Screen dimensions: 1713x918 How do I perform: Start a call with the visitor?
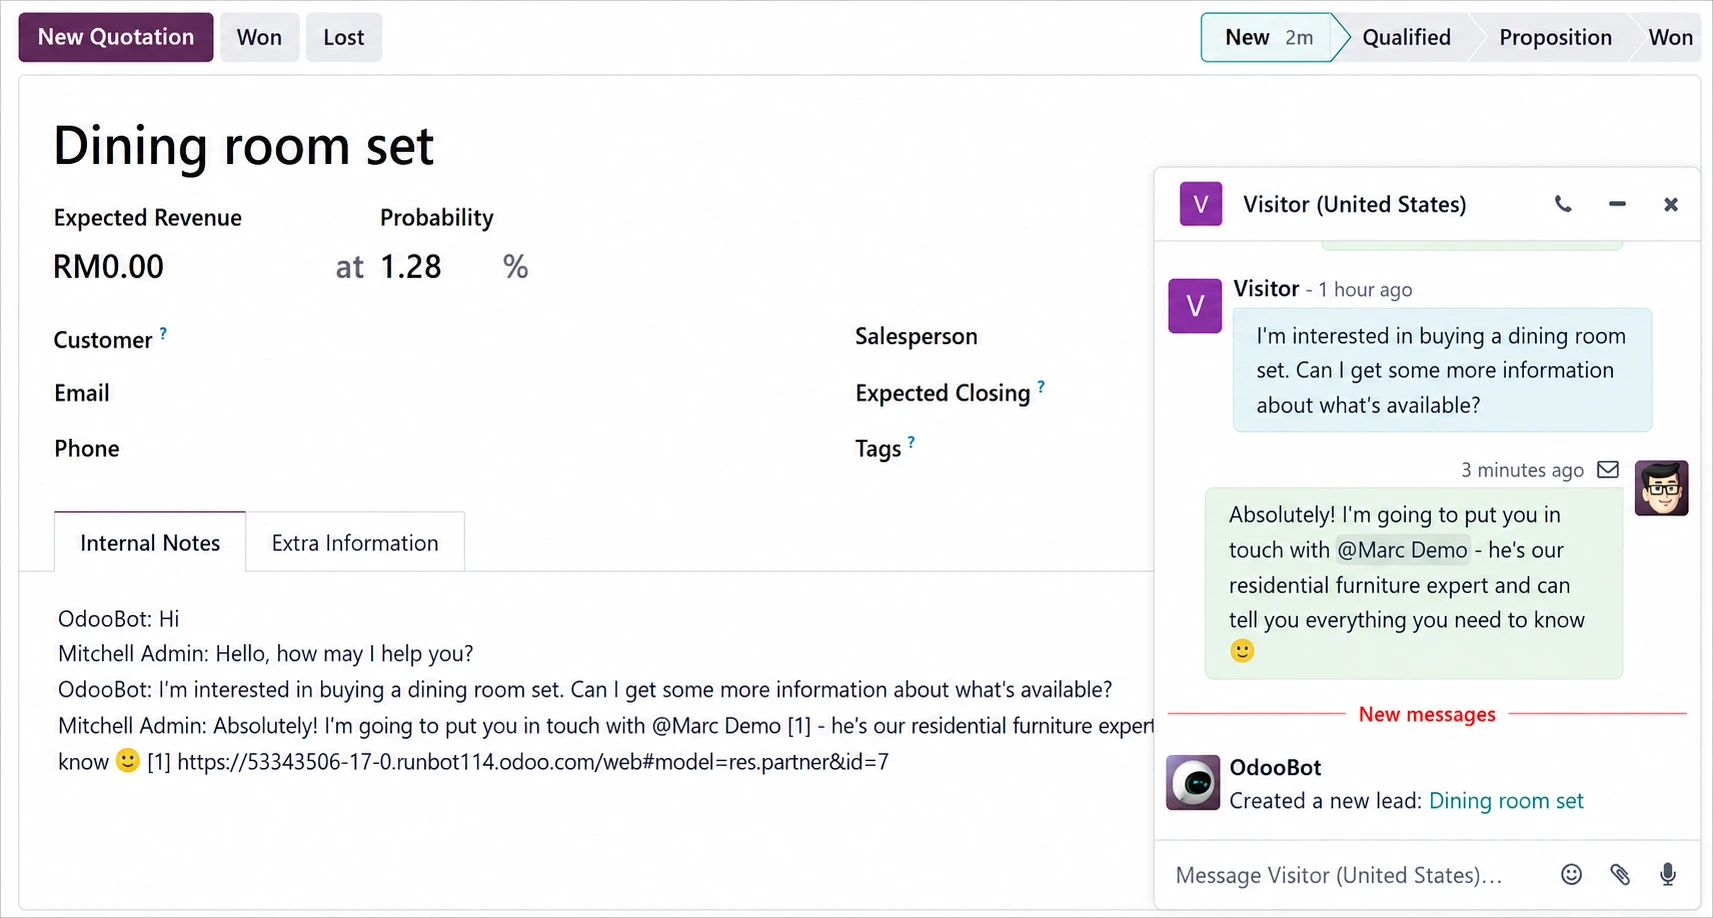click(1563, 205)
